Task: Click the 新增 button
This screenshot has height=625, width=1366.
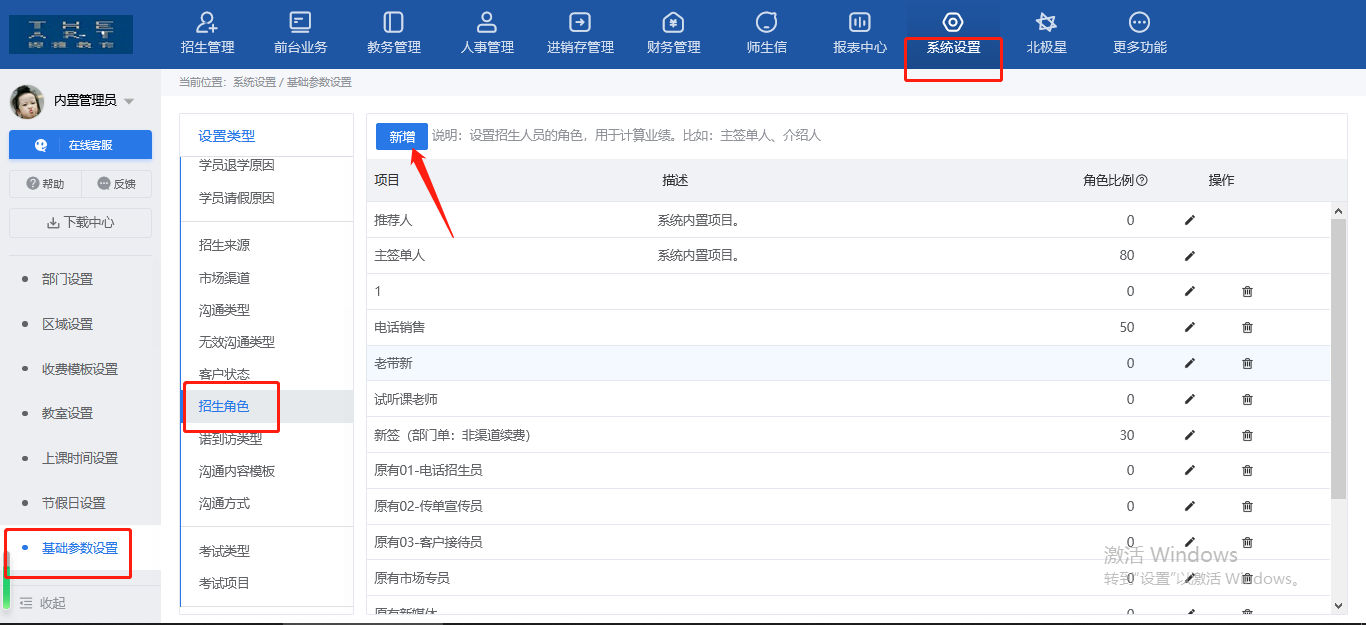Action: pyautogui.click(x=402, y=137)
